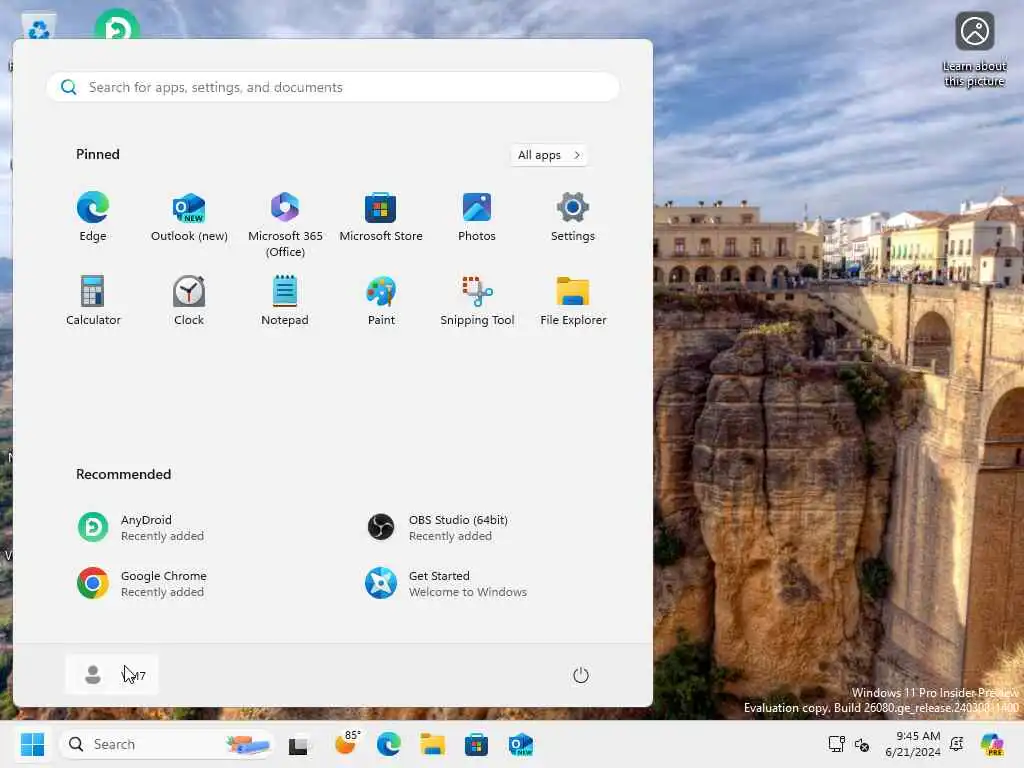Open Task View on the taskbar
The height and width of the screenshot is (768, 1024).
coord(298,744)
